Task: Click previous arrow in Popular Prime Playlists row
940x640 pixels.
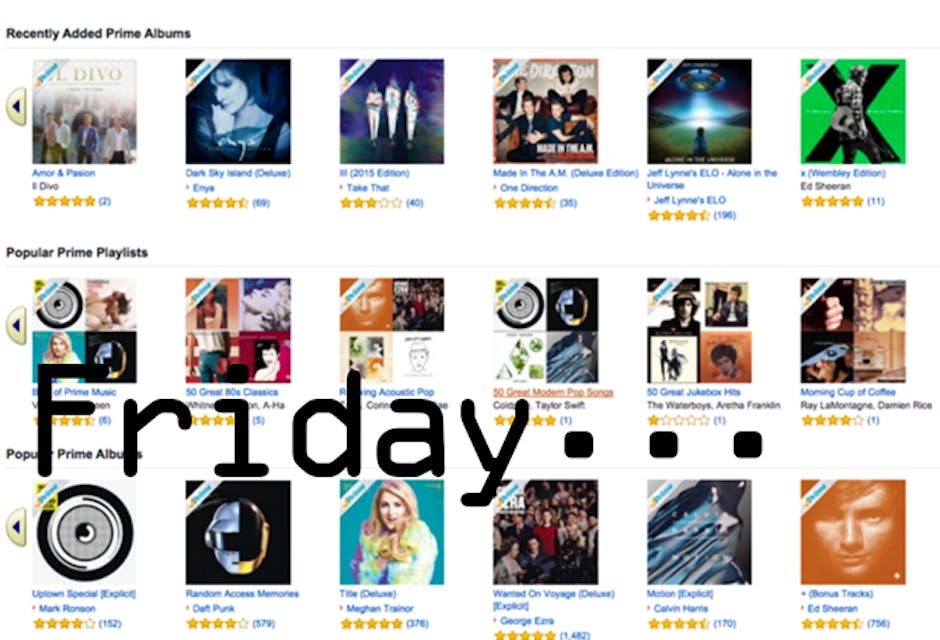Action: pyautogui.click(x=16, y=325)
